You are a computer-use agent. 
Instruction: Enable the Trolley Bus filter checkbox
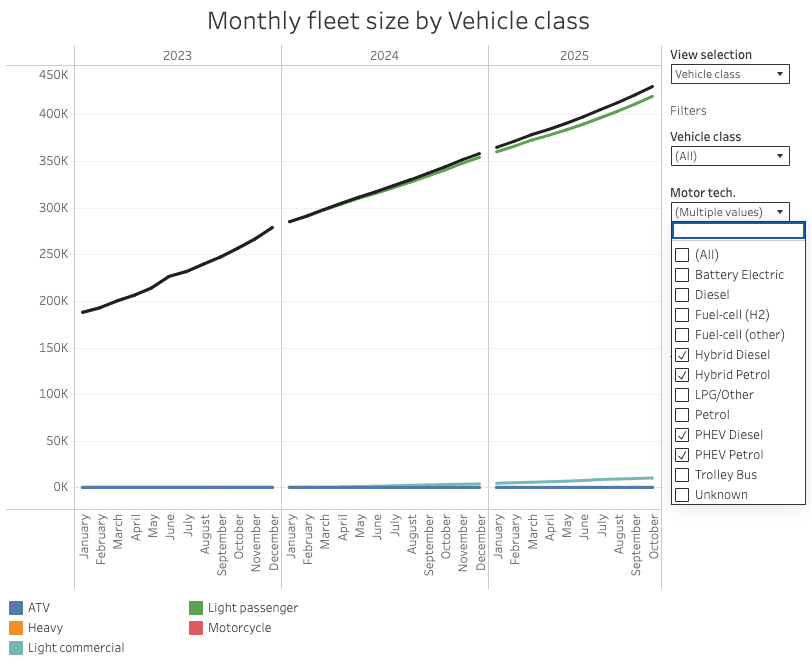click(x=682, y=475)
